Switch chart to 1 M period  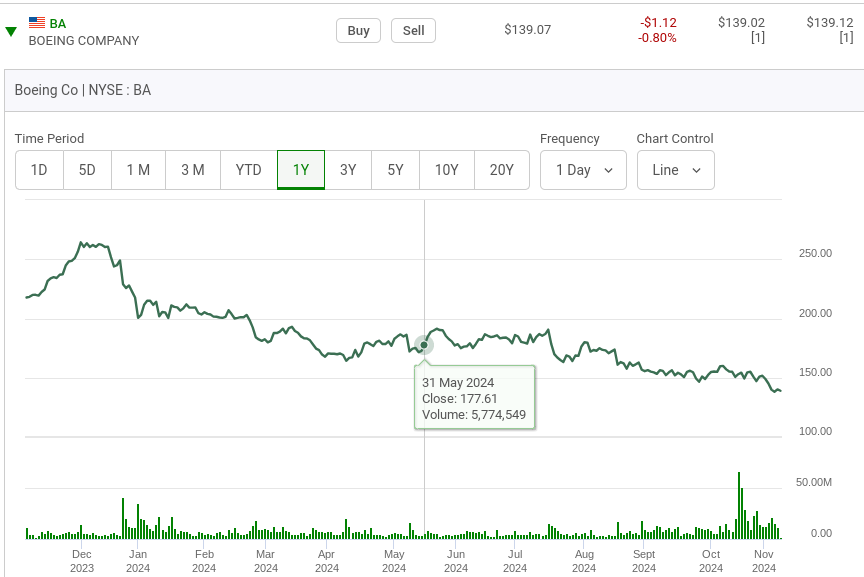coord(138,170)
